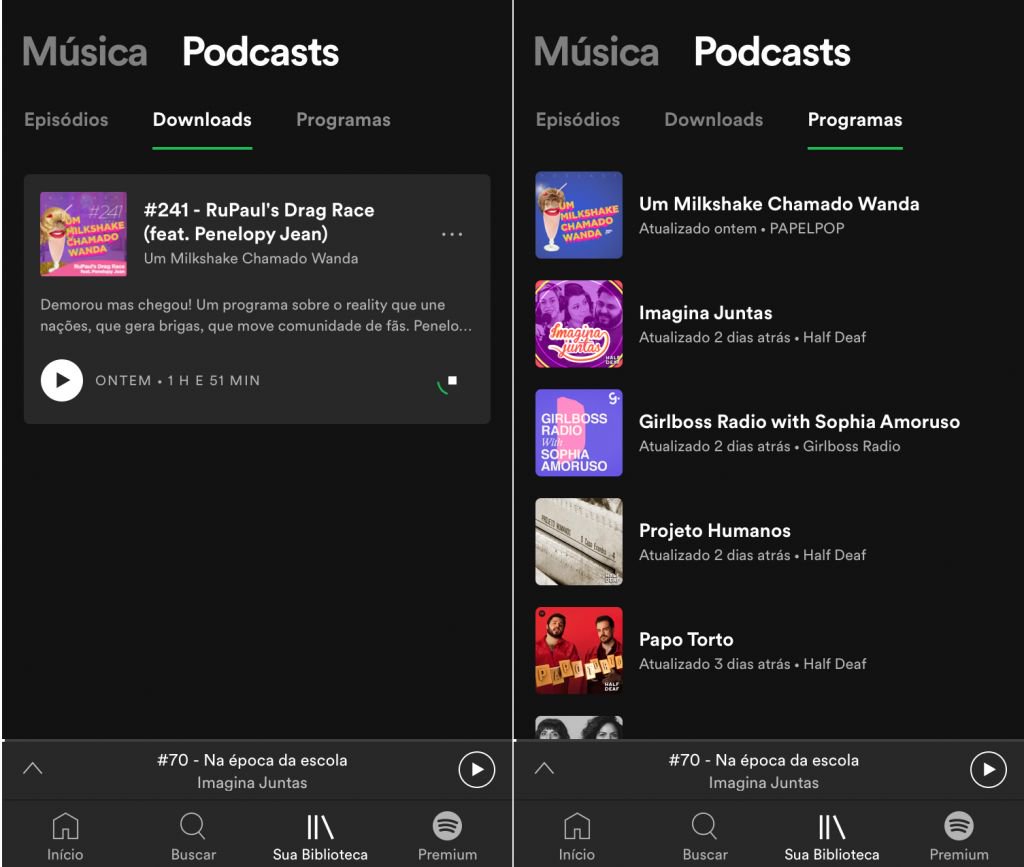1024x867 pixels.
Task: Open Programas tab in the left screen
Action: 344,119
